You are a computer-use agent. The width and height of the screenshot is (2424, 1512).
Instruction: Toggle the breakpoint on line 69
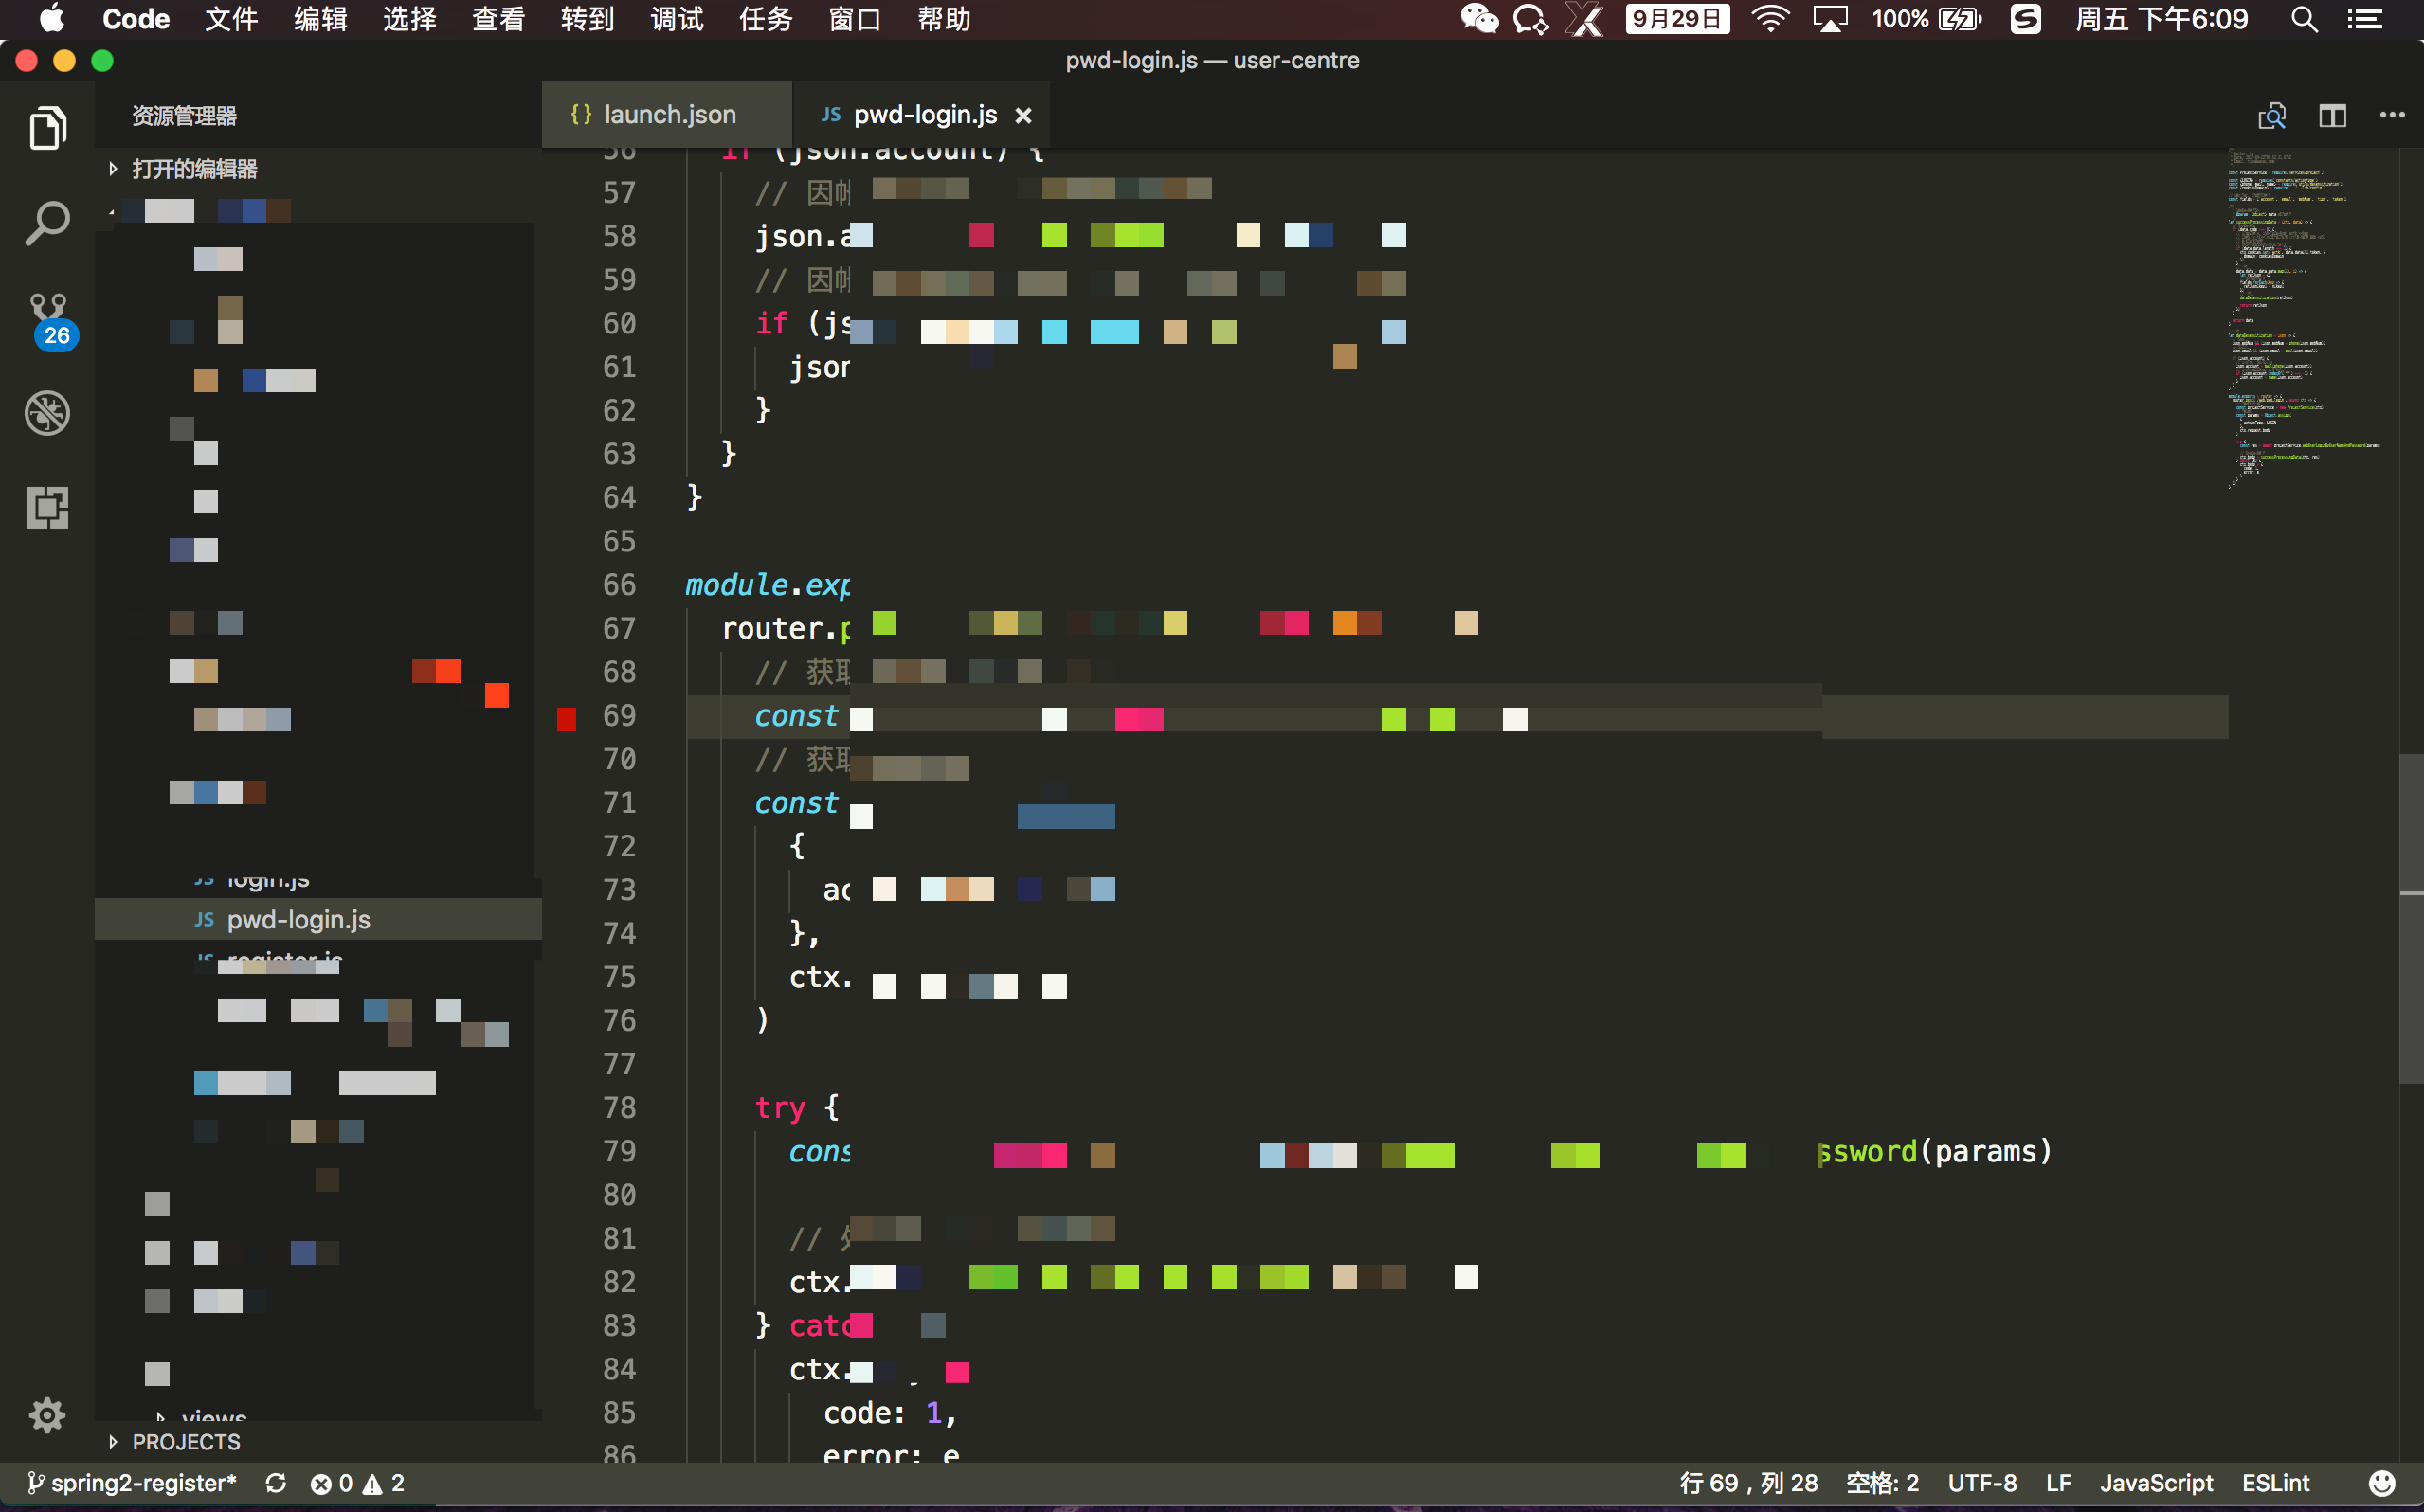click(566, 718)
